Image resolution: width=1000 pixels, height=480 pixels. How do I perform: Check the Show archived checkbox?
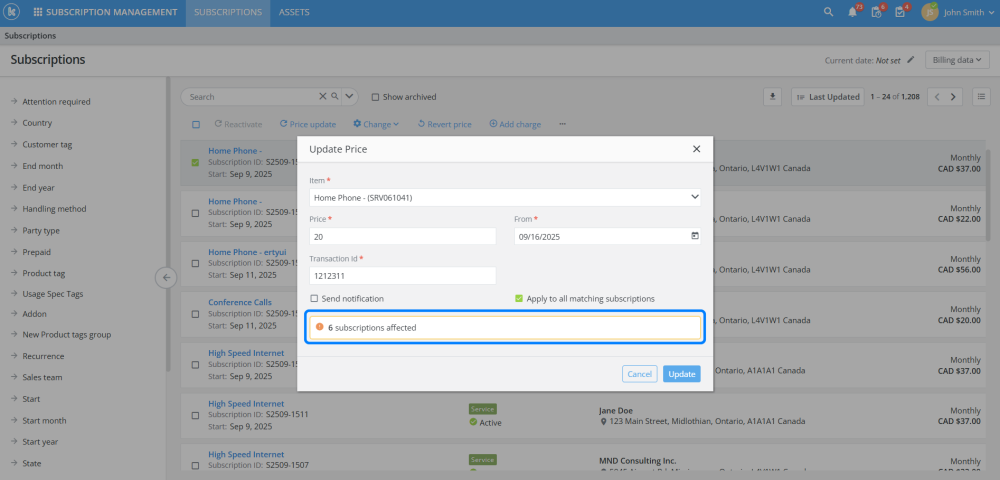point(375,97)
